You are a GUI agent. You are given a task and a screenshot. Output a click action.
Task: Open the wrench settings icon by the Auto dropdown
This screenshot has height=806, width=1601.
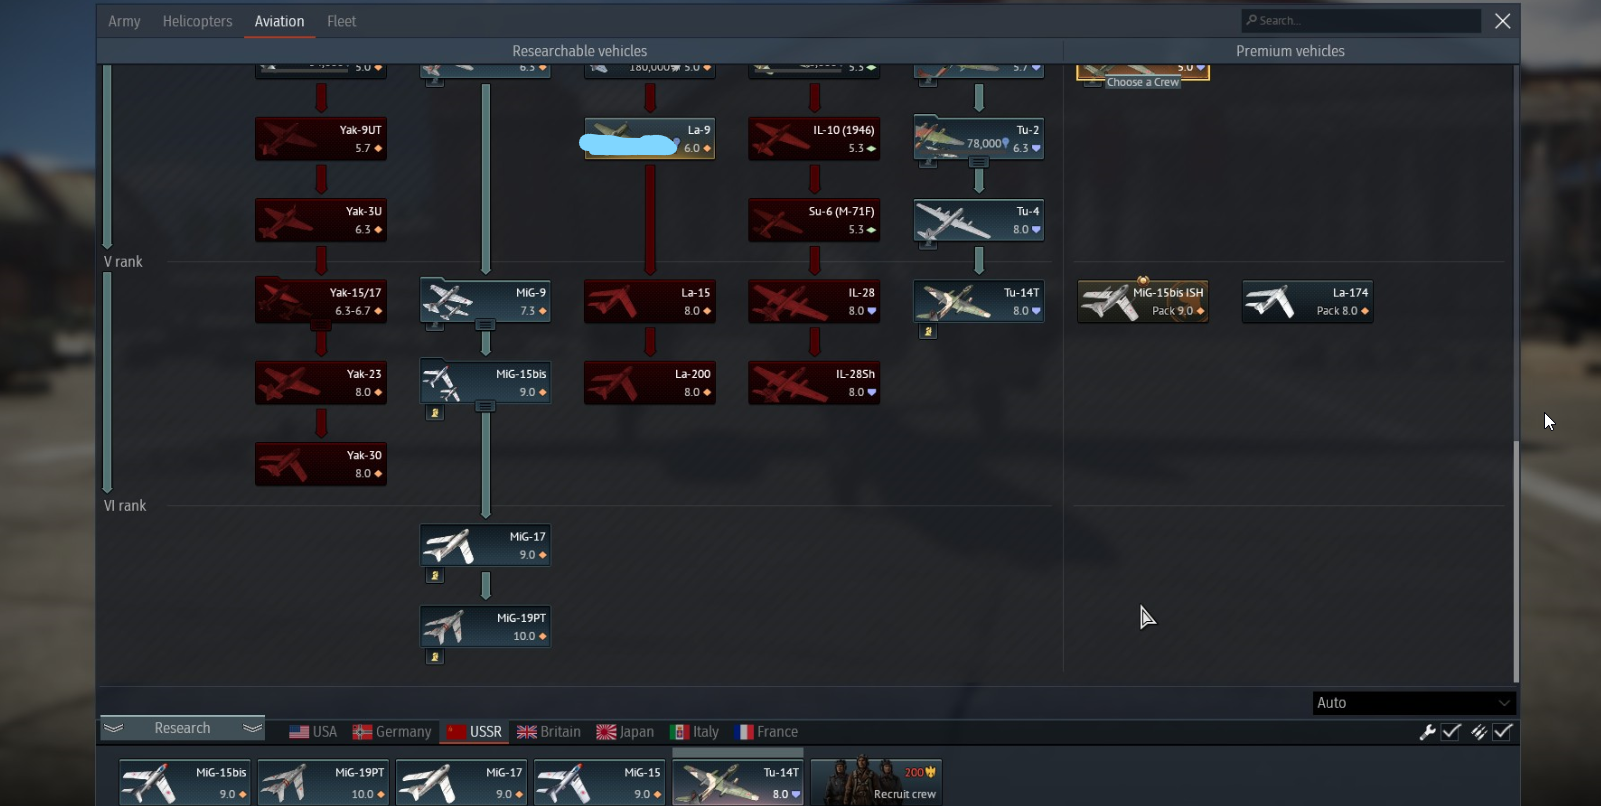pyautogui.click(x=1427, y=732)
